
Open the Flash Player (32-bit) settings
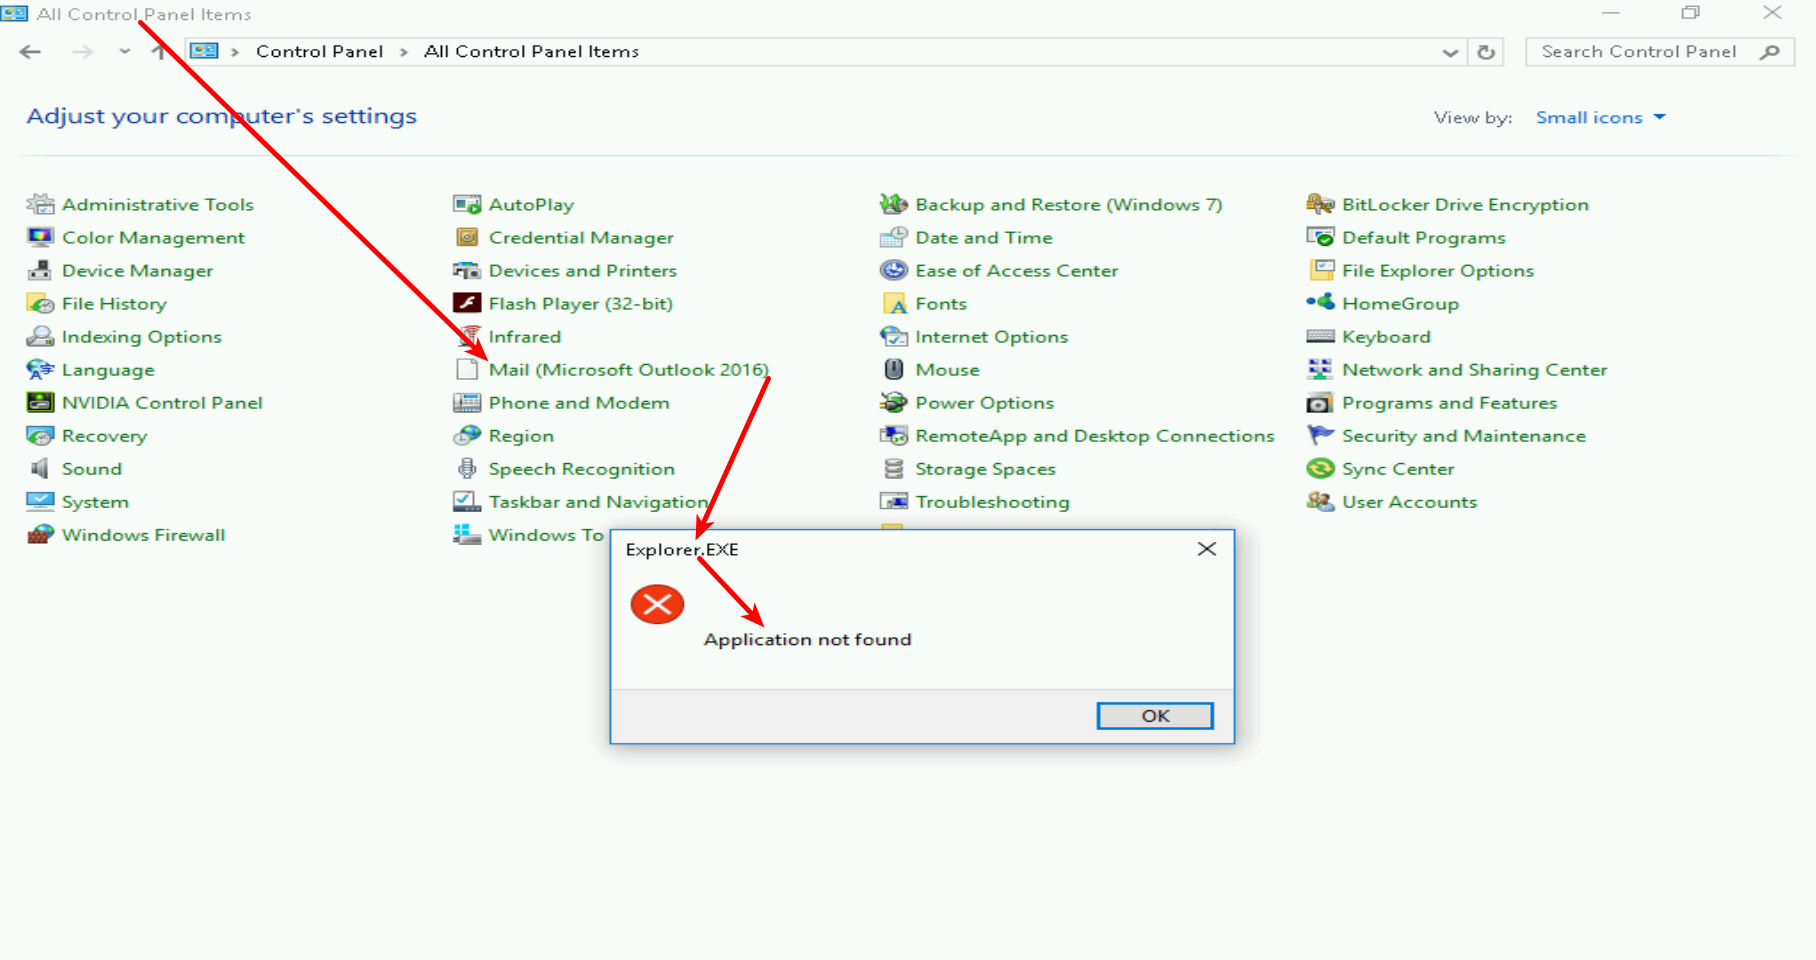click(x=580, y=303)
